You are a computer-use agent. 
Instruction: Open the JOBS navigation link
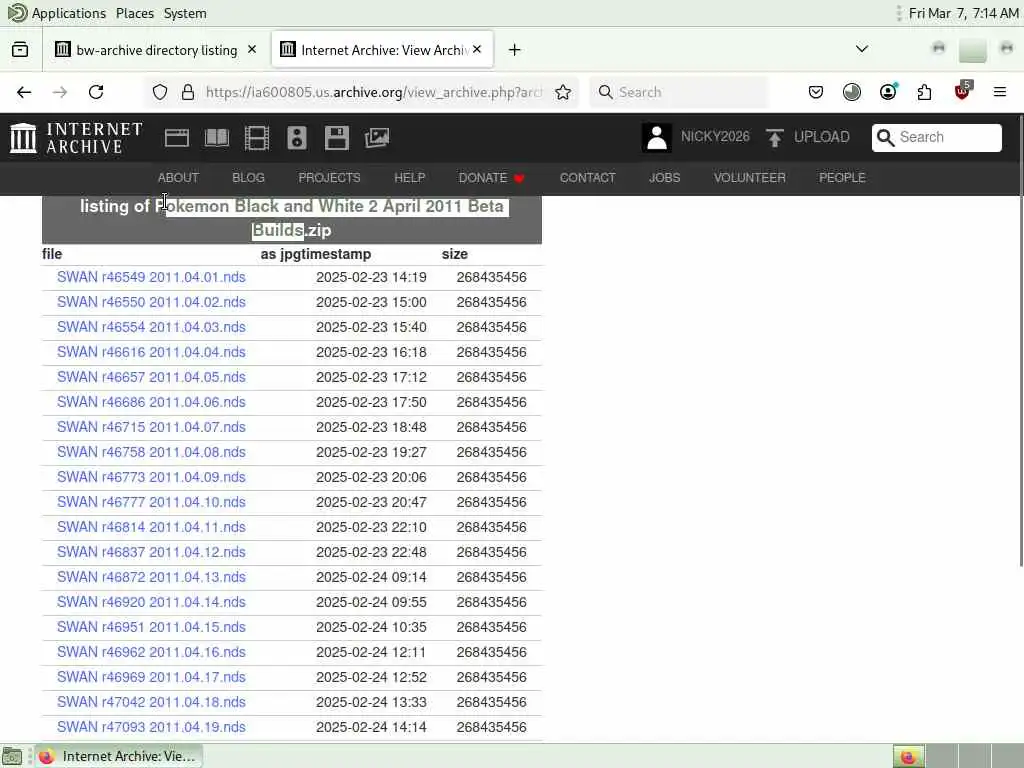664,178
